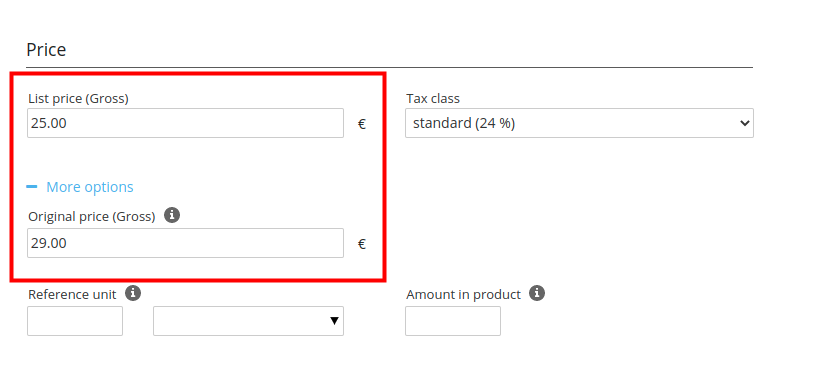Open the empty Reference unit type dropdown
This screenshot has height=370, width=826.
[248, 321]
